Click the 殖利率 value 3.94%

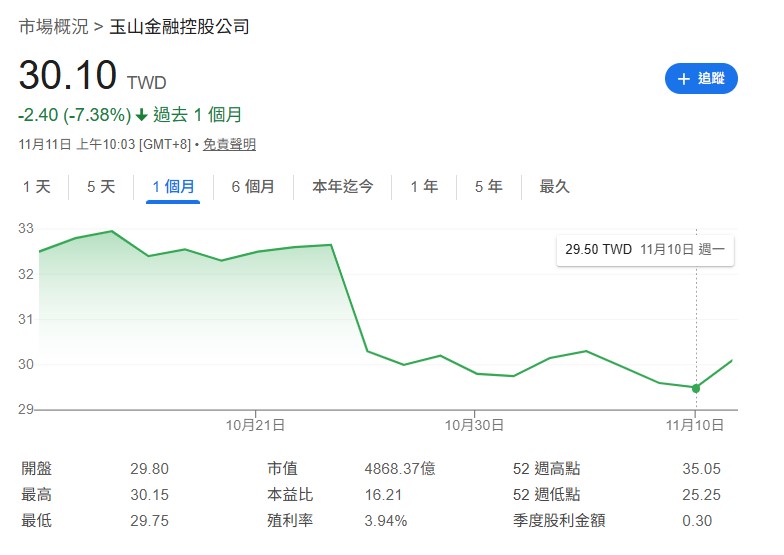(386, 521)
